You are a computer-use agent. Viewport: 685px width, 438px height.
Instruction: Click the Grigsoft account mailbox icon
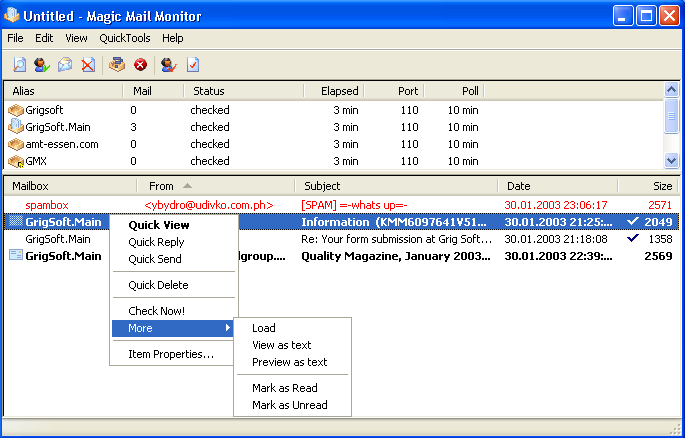[16, 110]
